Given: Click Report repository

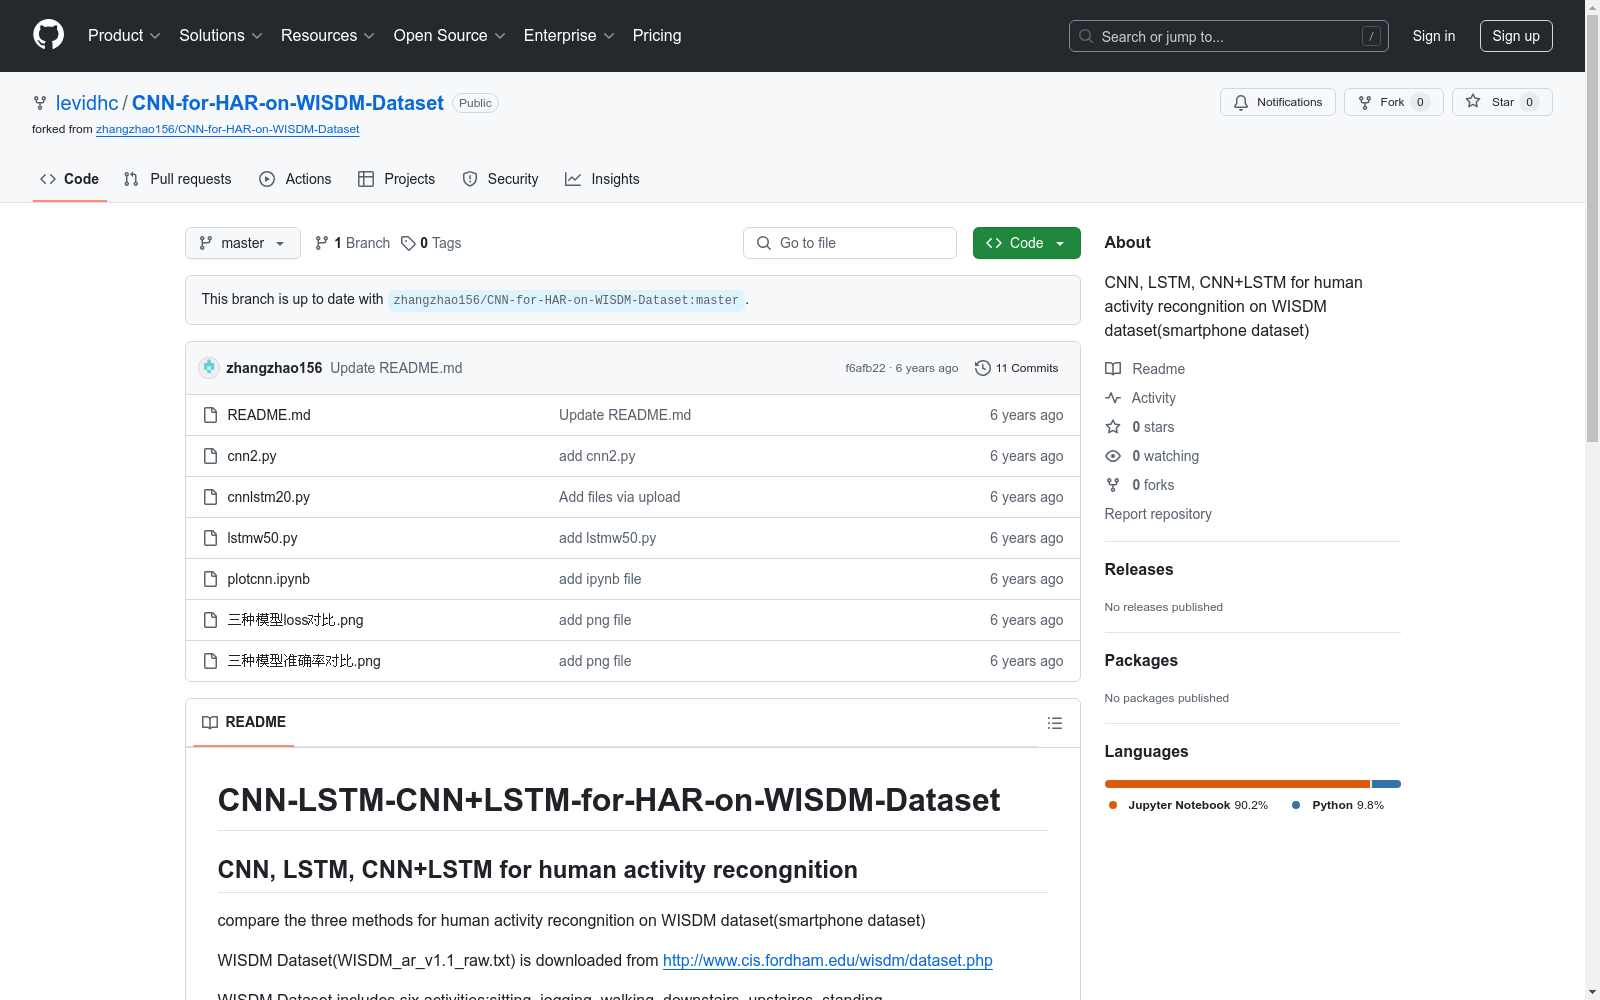Looking at the screenshot, I should [1158, 514].
